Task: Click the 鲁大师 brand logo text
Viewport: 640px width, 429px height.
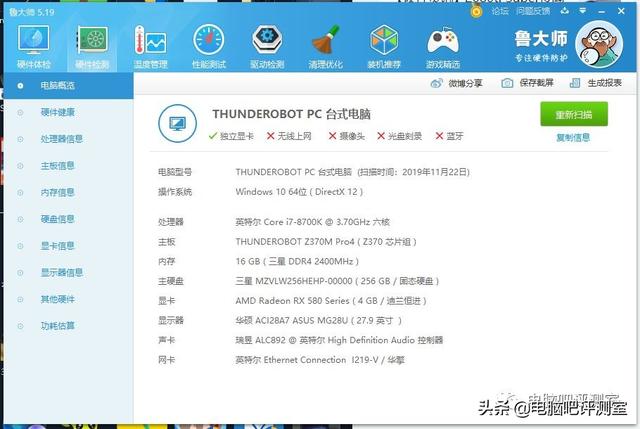Action: (x=541, y=39)
